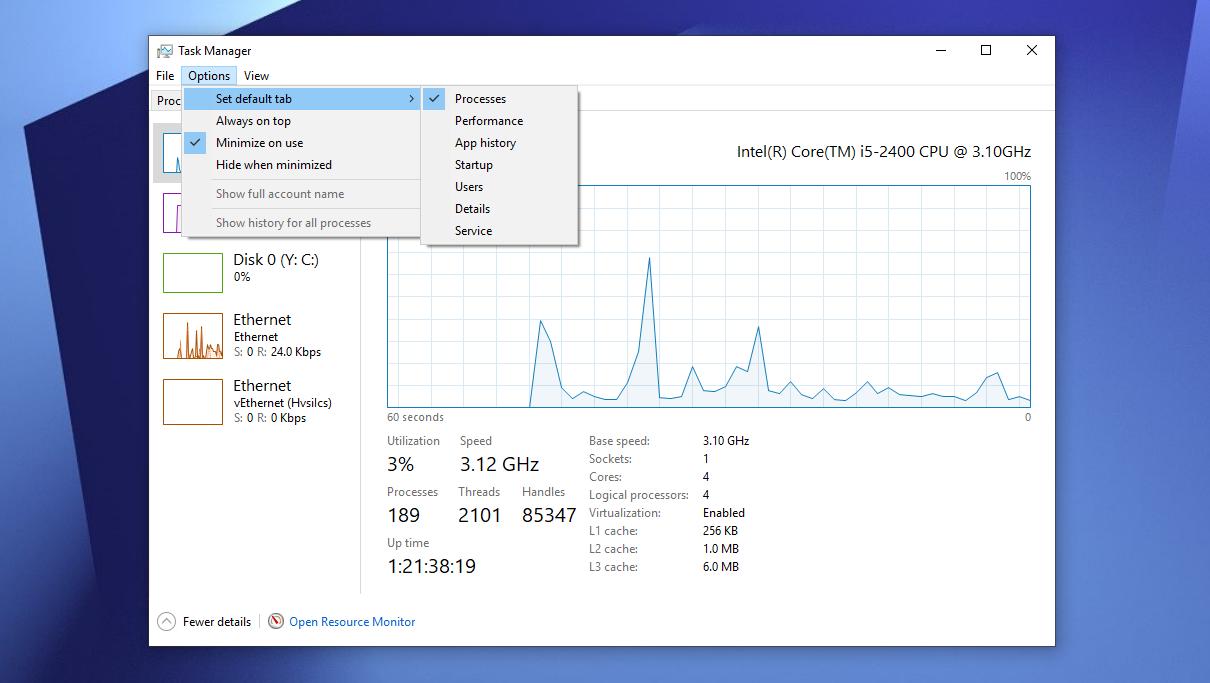1210x683 pixels.
Task: Select Processes as default tab
Action: click(499, 99)
